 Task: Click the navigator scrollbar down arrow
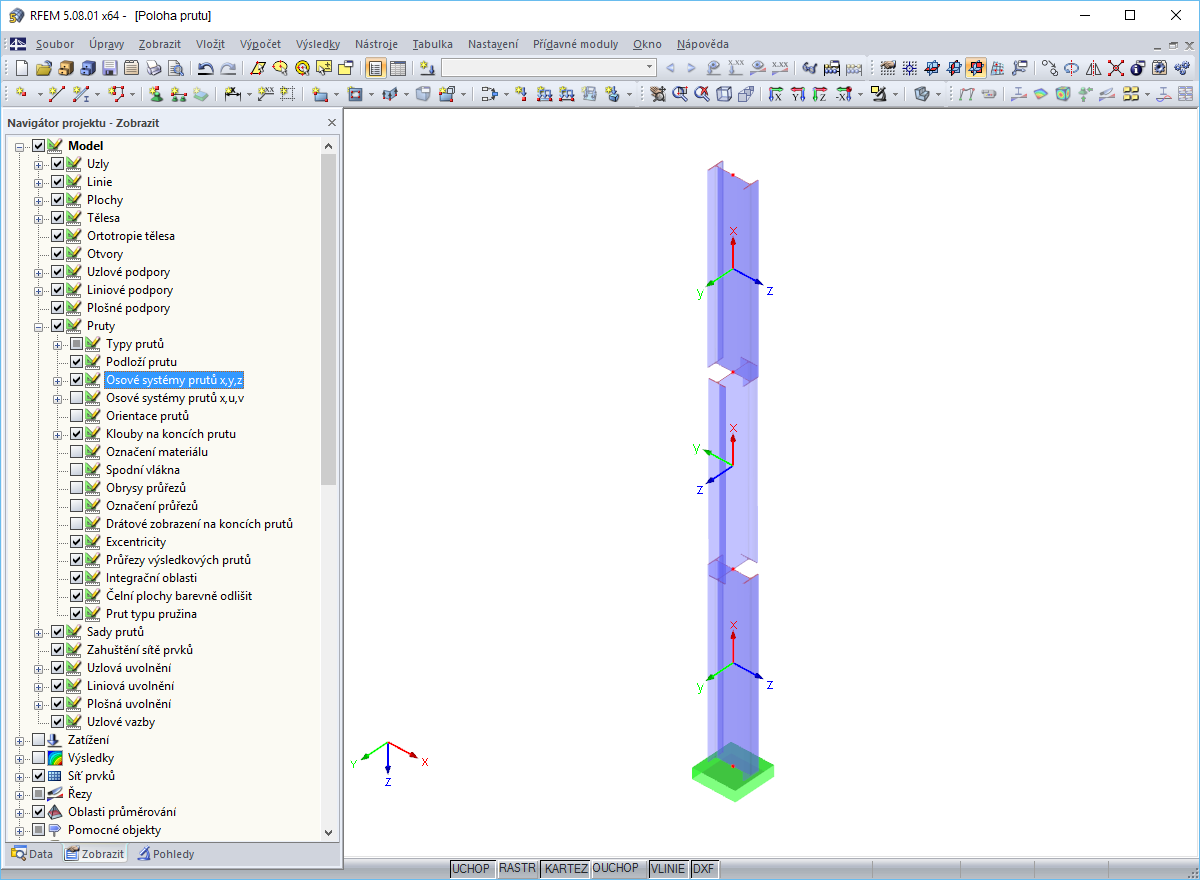pyautogui.click(x=329, y=832)
